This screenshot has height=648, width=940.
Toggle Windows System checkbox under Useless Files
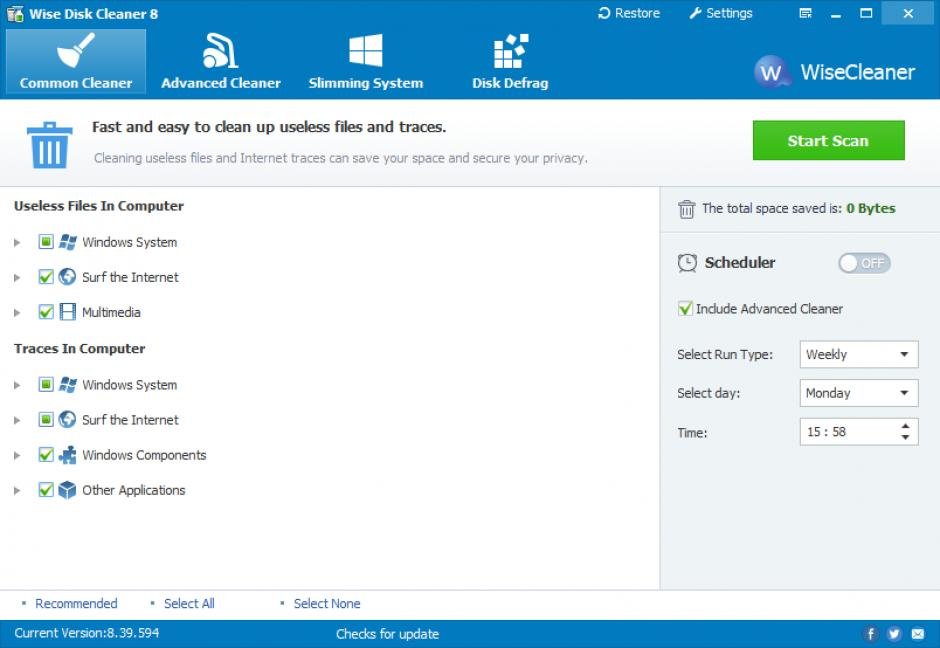click(46, 242)
